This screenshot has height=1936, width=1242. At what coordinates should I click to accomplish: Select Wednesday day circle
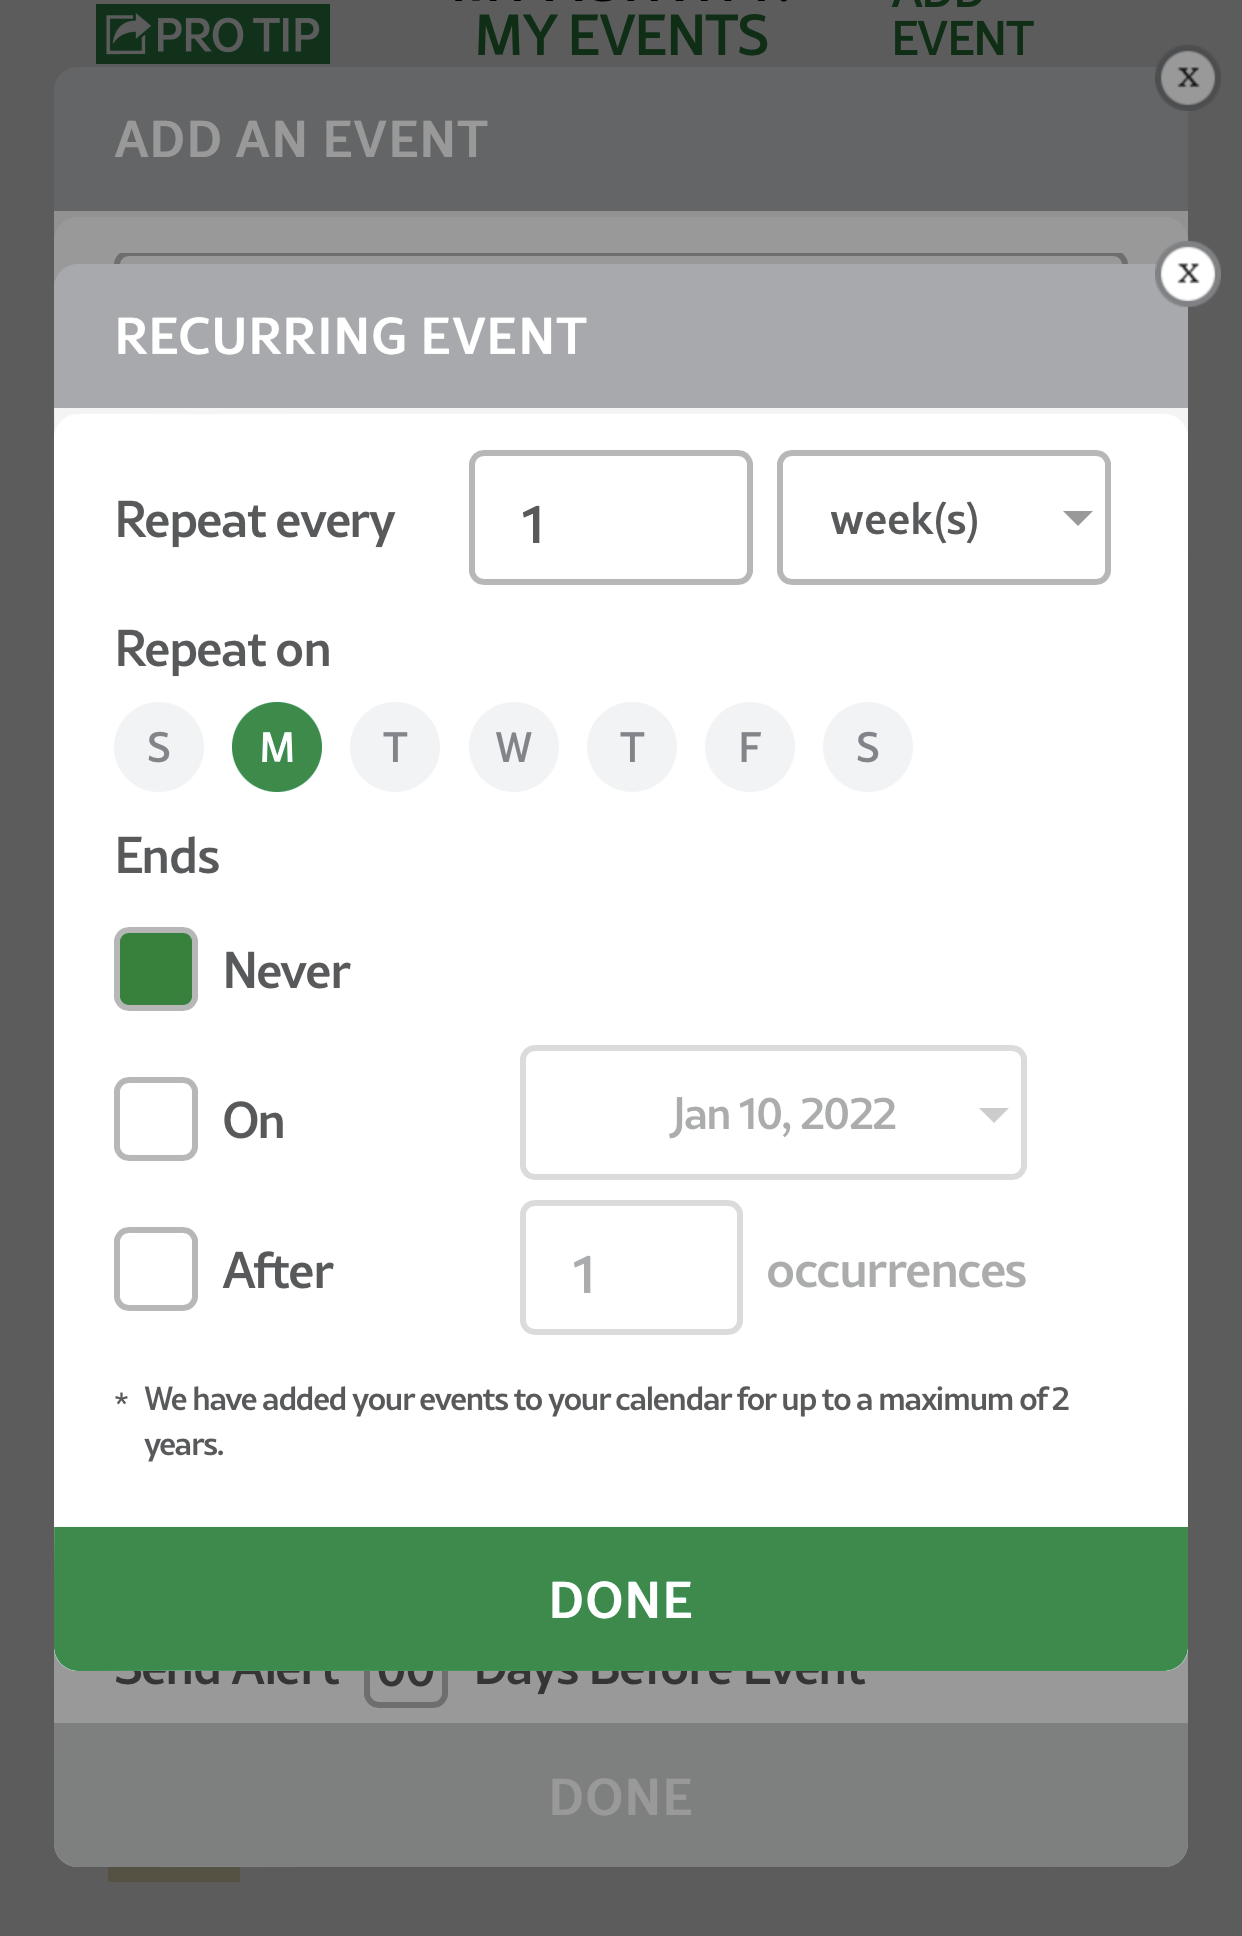click(513, 747)
